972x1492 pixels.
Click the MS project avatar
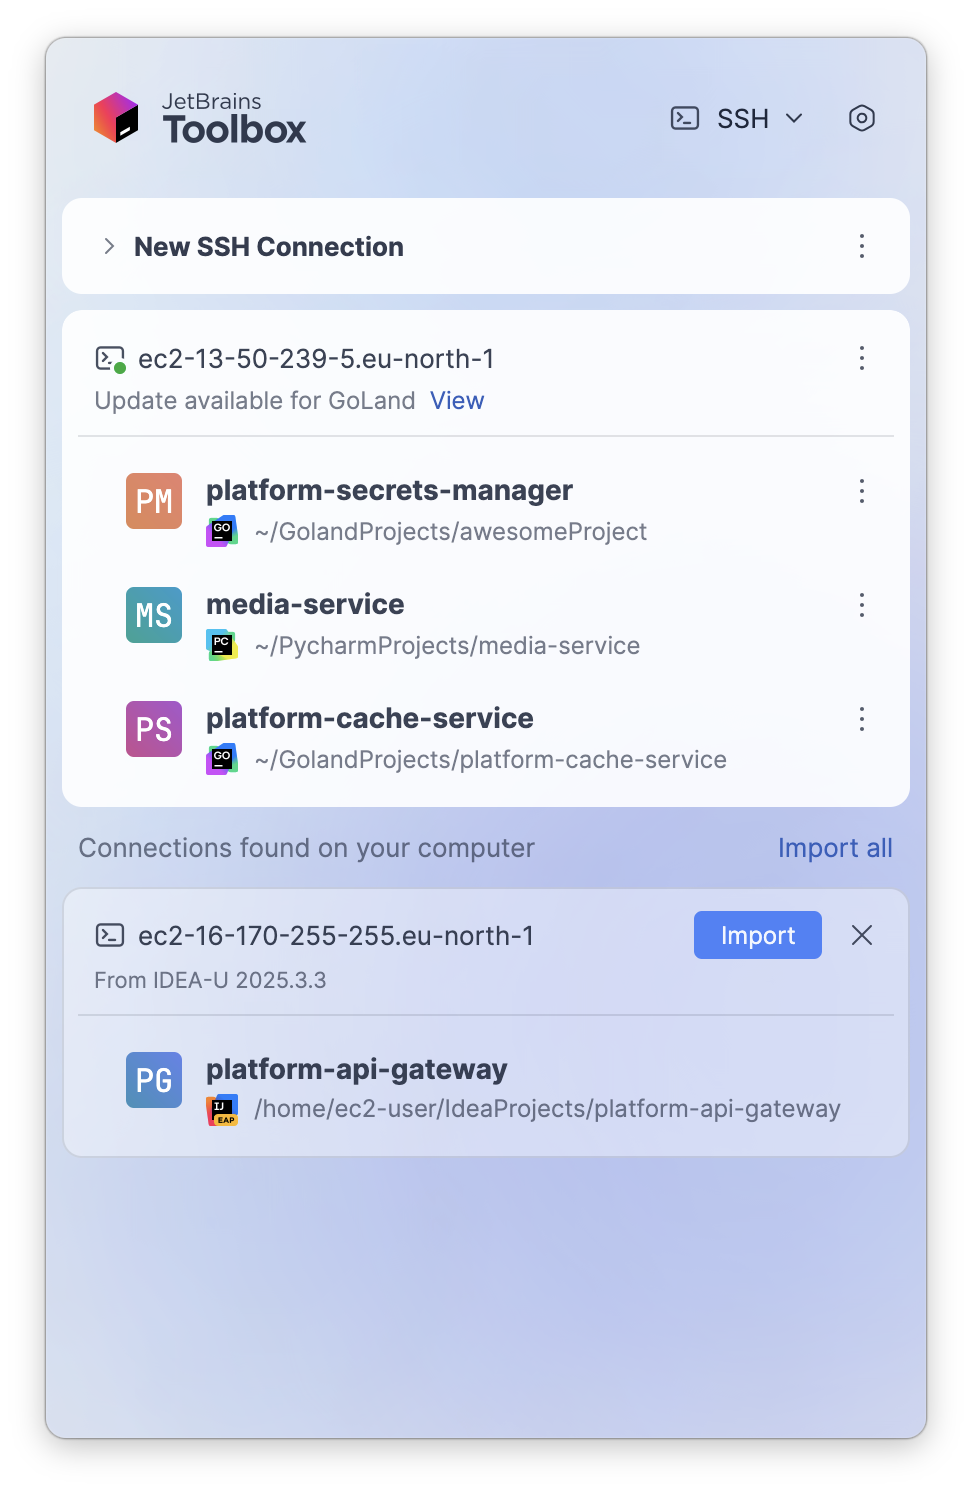point(154,615)
